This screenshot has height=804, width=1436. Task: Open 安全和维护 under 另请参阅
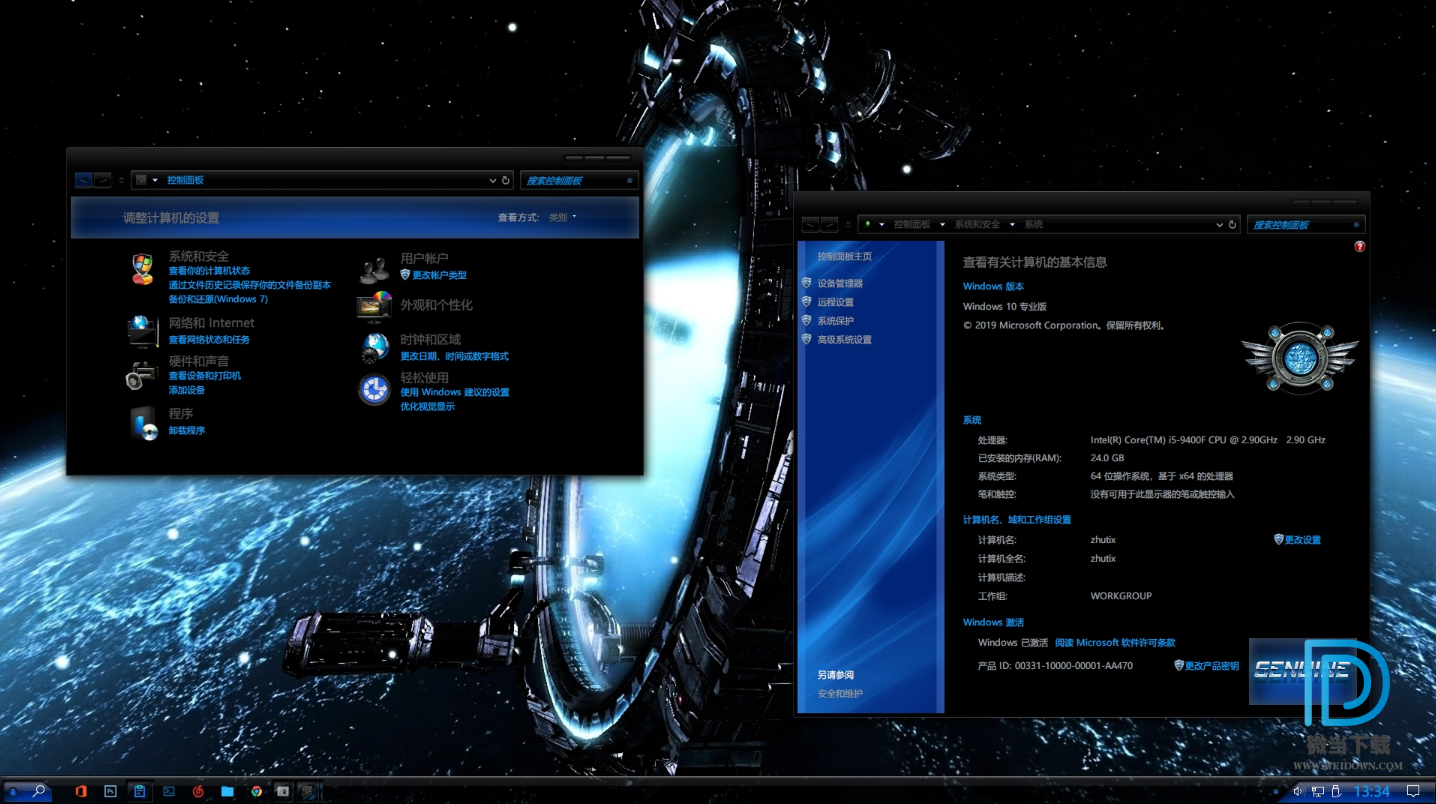(840, 693)
